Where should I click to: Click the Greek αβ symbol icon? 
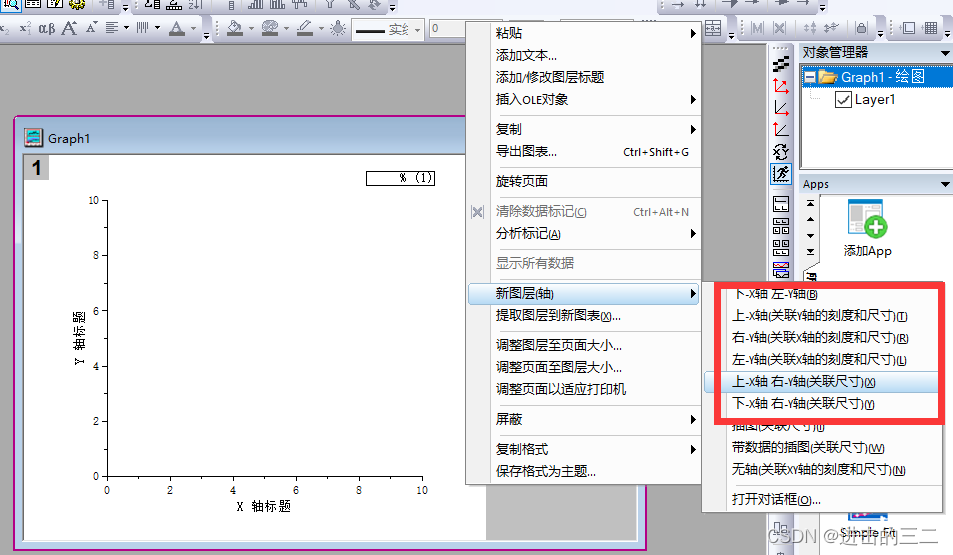click(47, 28)
